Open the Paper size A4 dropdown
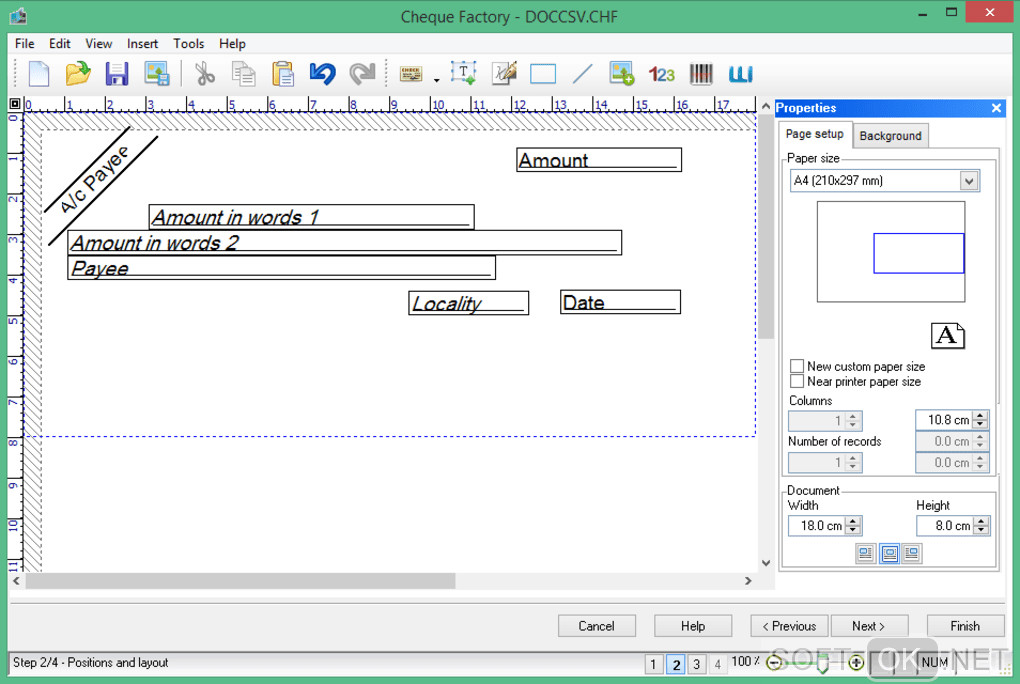This screenshot has width=1020, height=684. coord(969,181)
